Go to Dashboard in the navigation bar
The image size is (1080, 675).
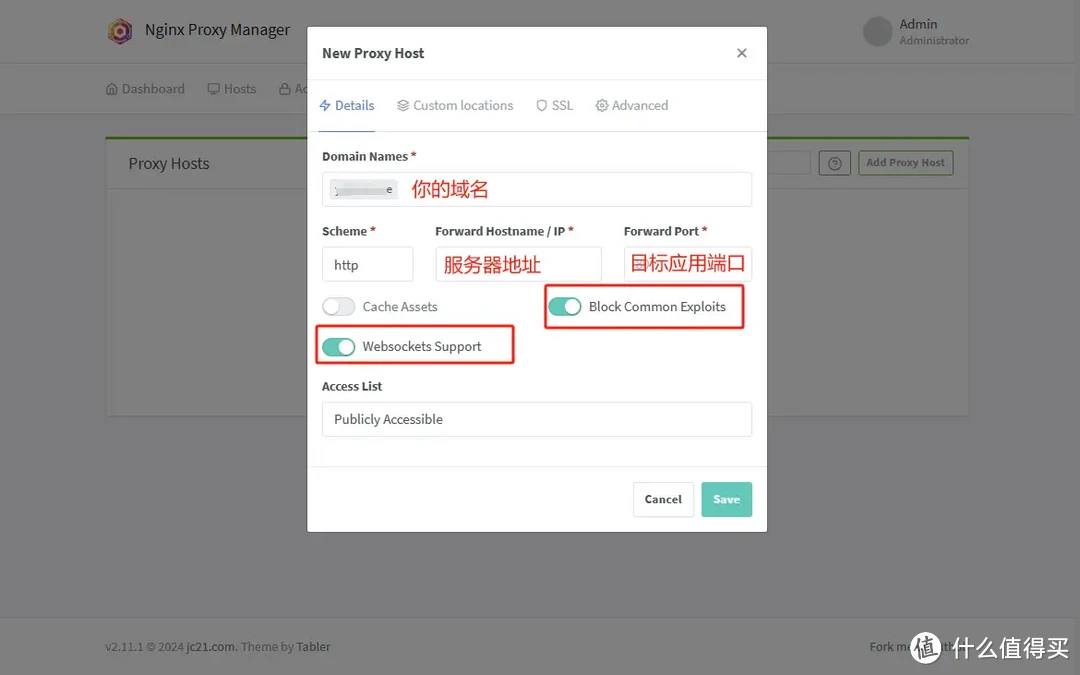click(145, 89)
